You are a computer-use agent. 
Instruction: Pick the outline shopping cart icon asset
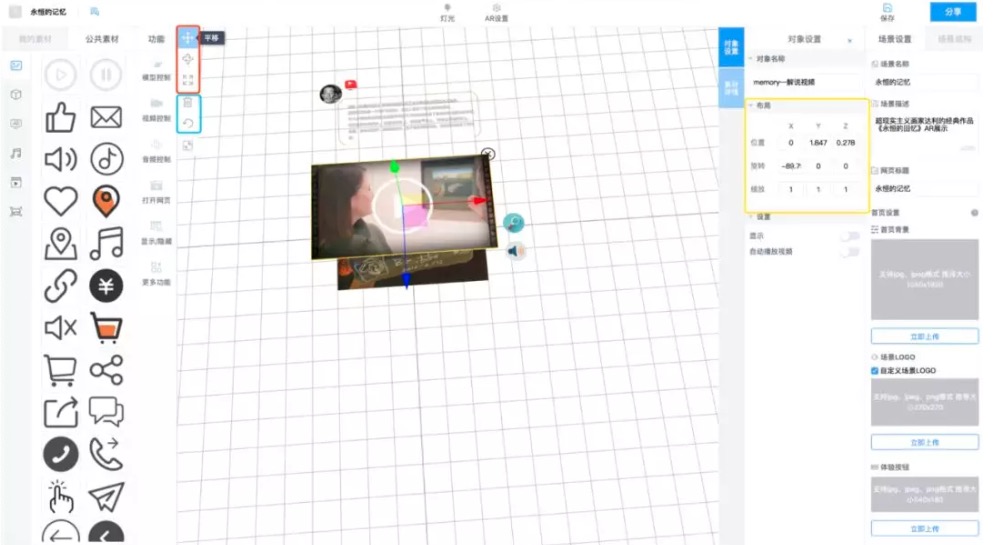(60, 370)
